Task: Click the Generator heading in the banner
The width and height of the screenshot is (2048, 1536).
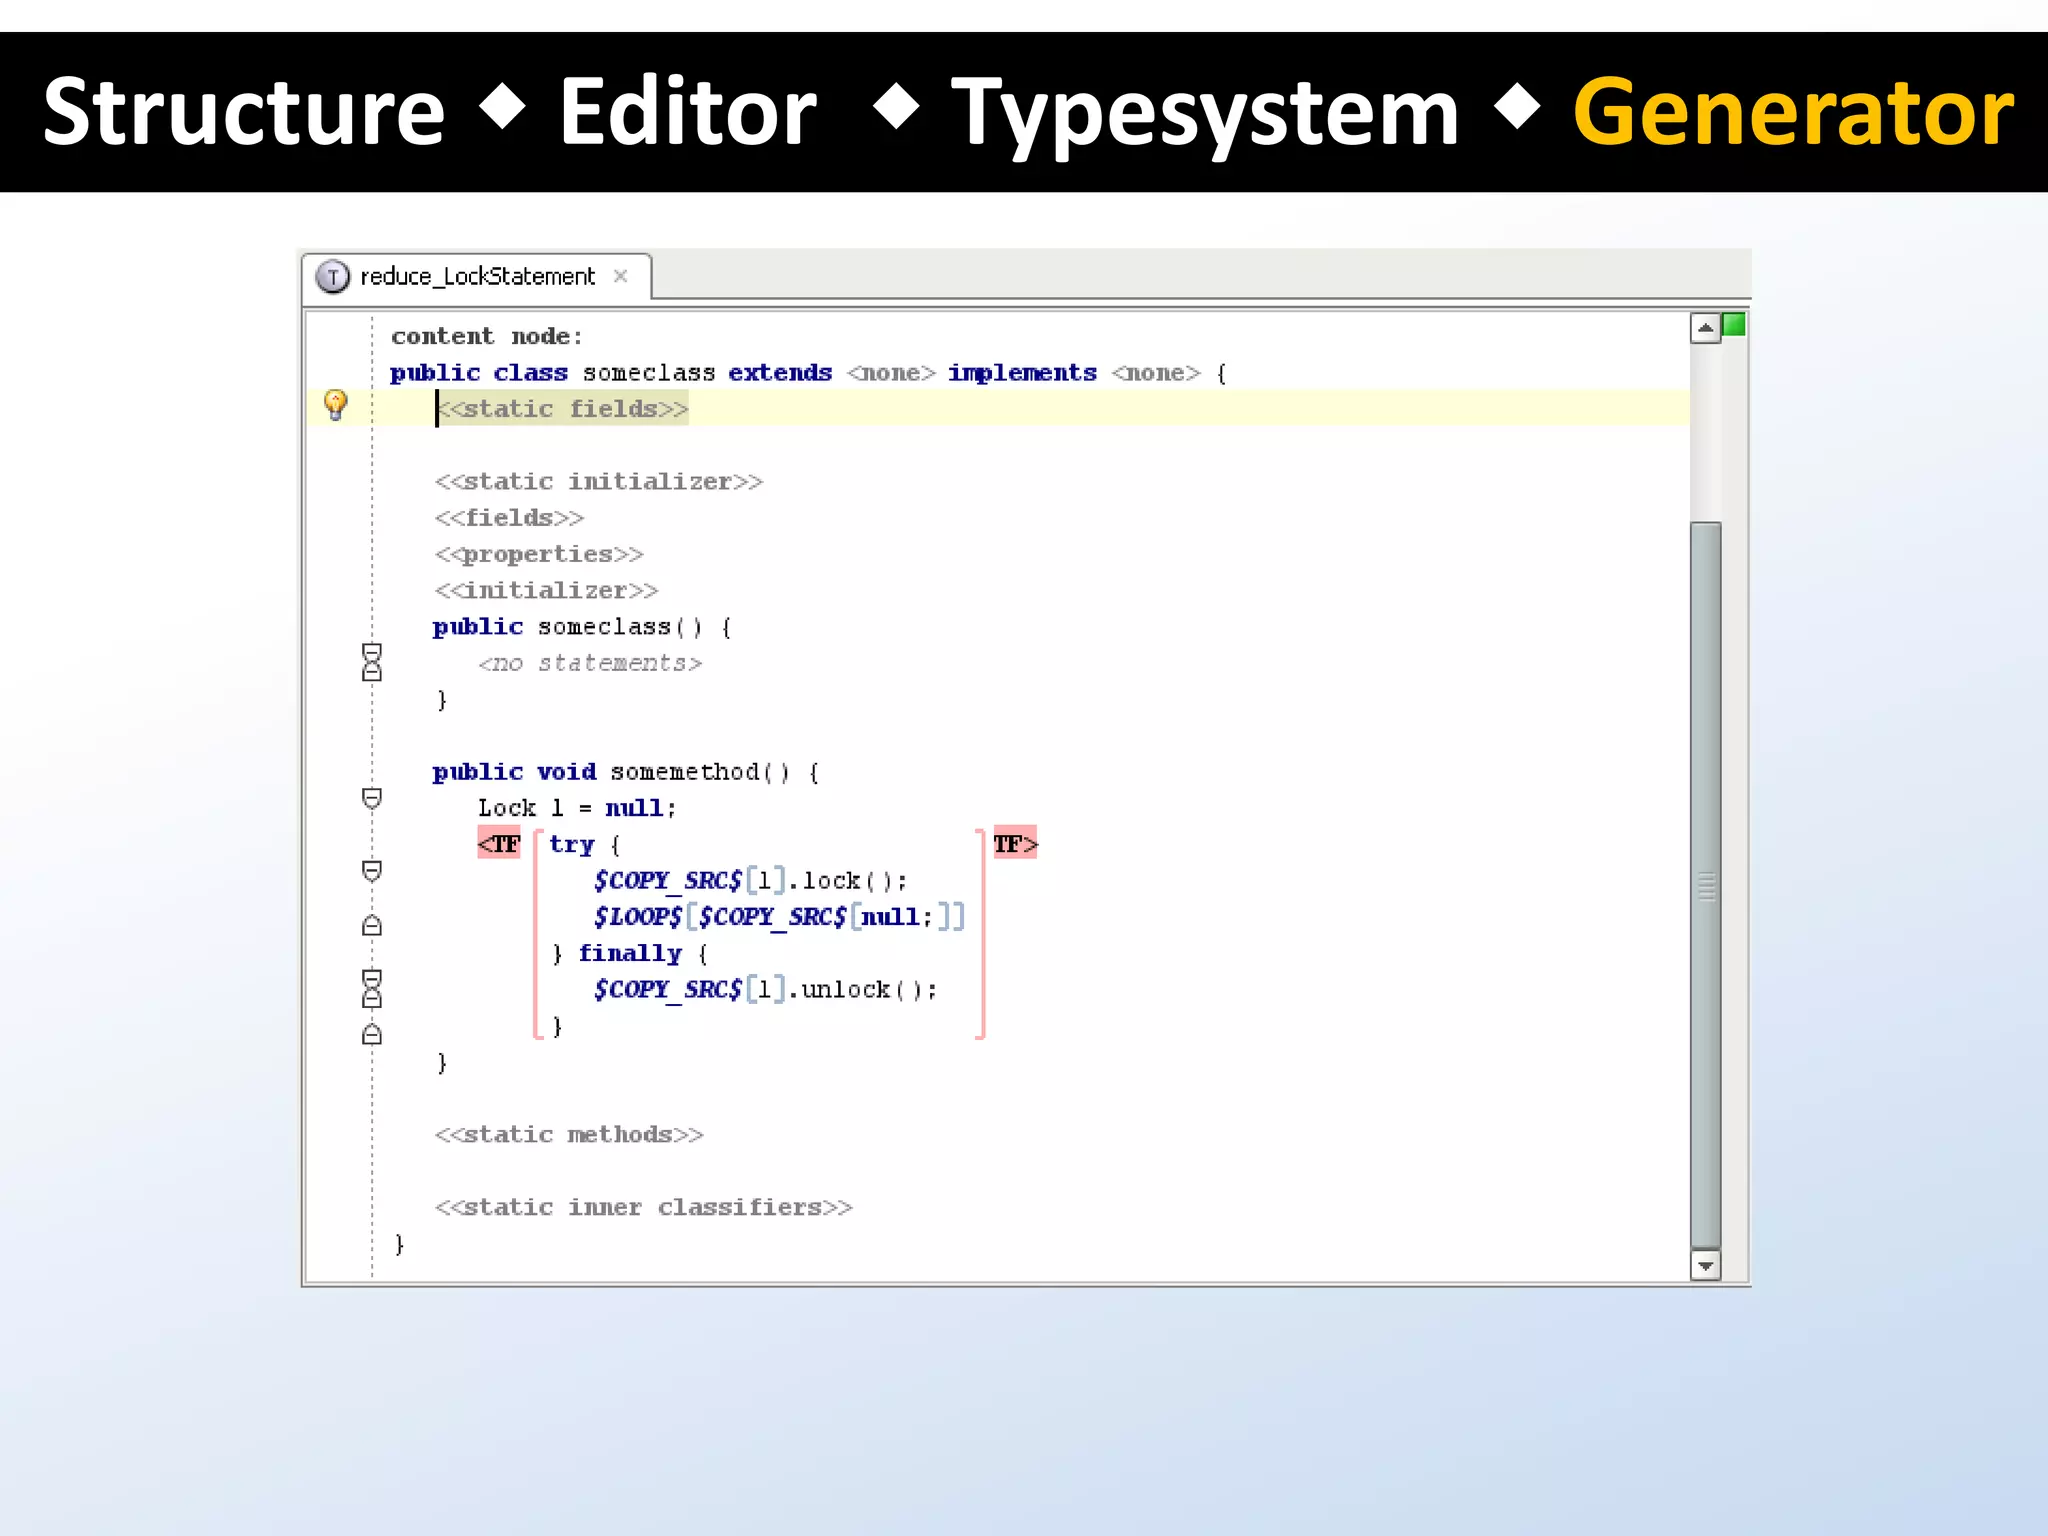Action: pyautogui.click(x=1793, y=112)
